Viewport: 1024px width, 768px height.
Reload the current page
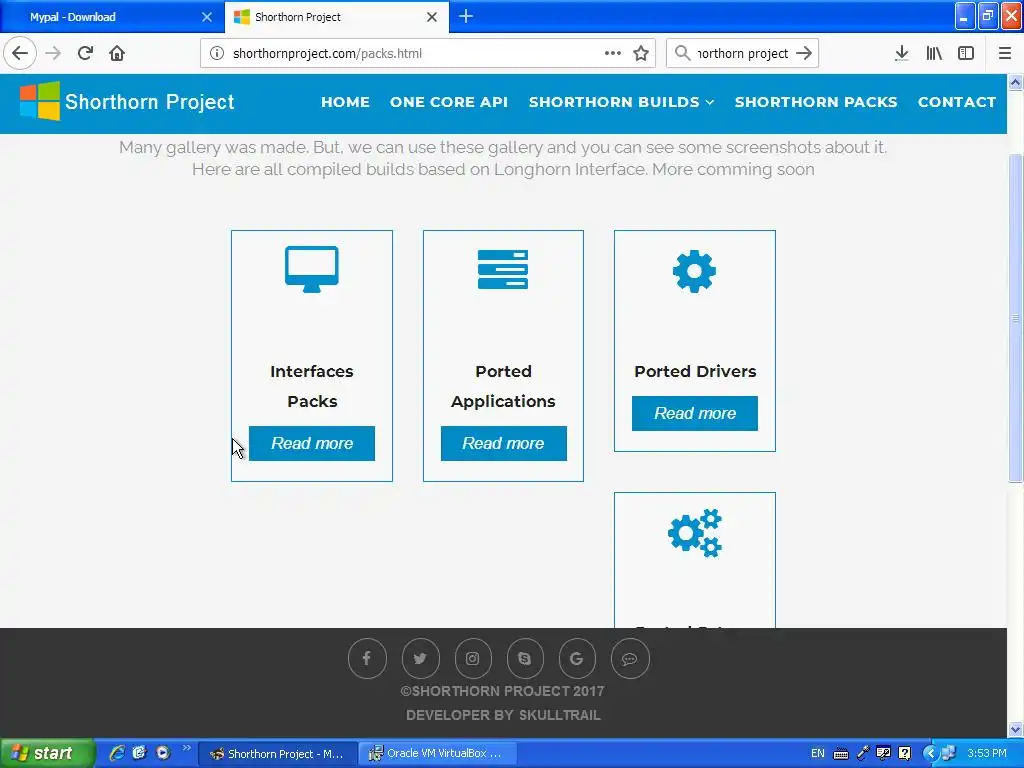(85, 53)
